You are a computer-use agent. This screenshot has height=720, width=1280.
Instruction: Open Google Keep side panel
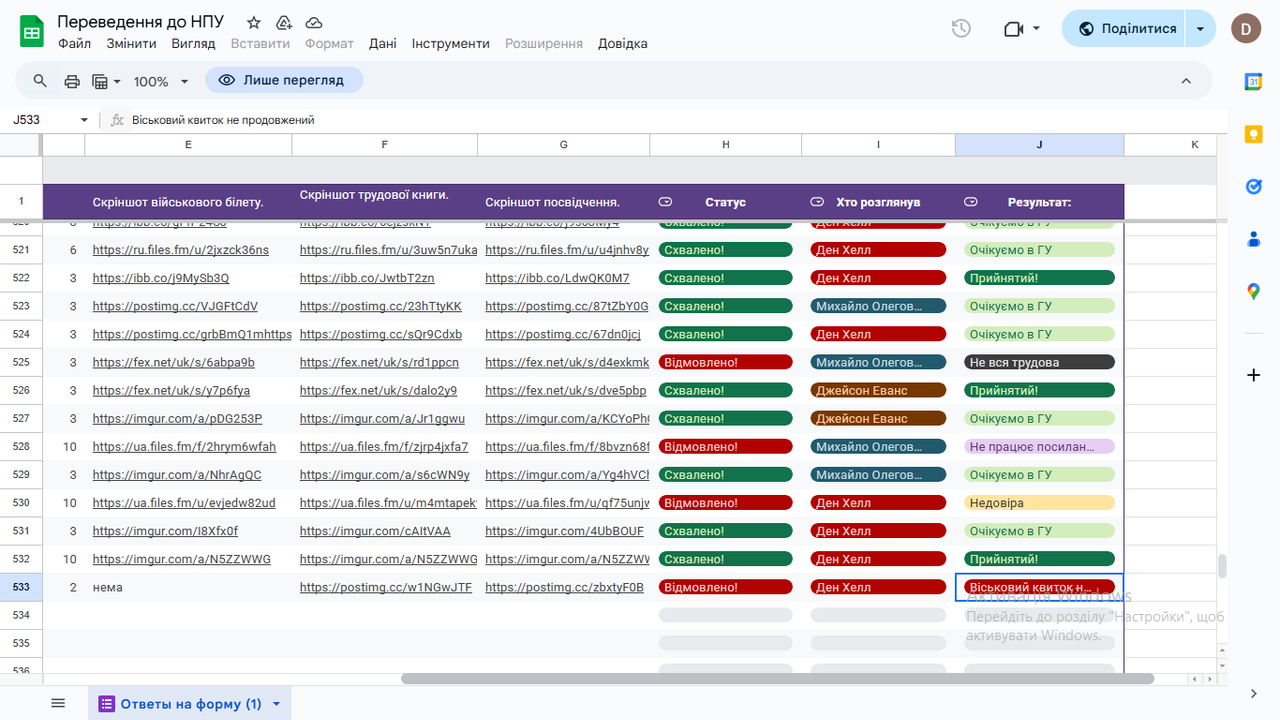click(1253, 134)
